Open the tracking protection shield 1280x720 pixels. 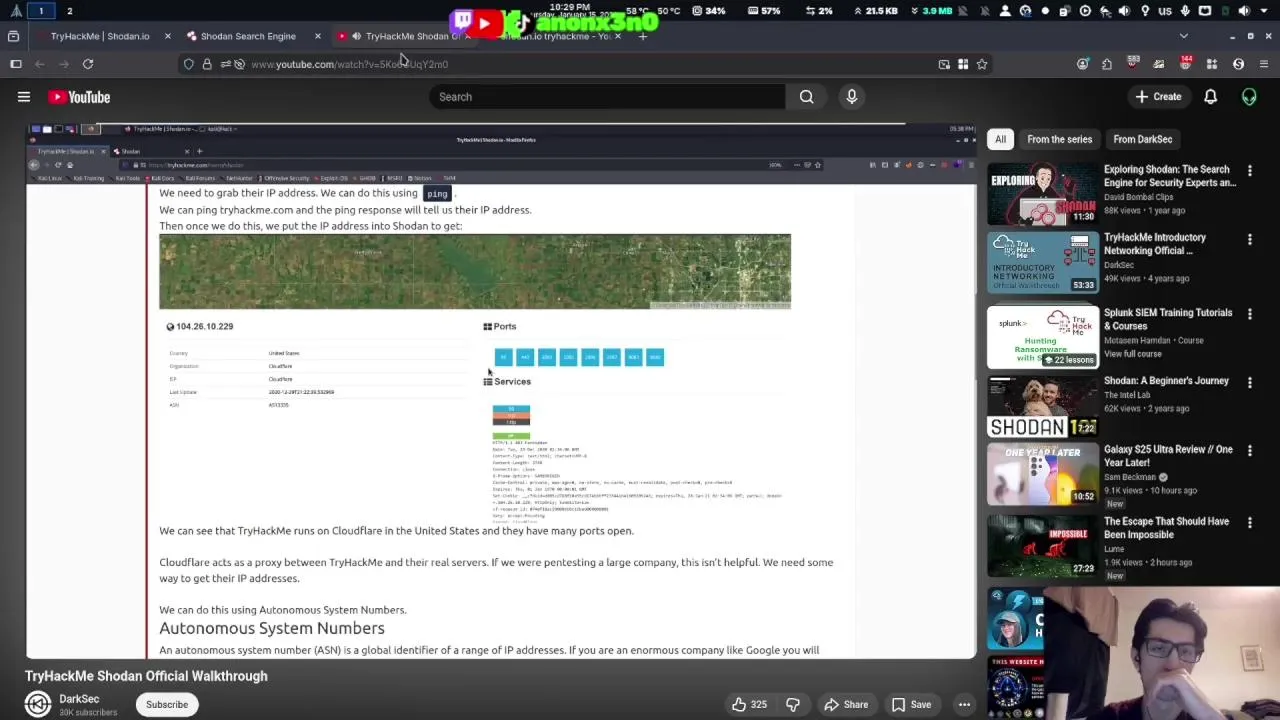tap(189, 64)
